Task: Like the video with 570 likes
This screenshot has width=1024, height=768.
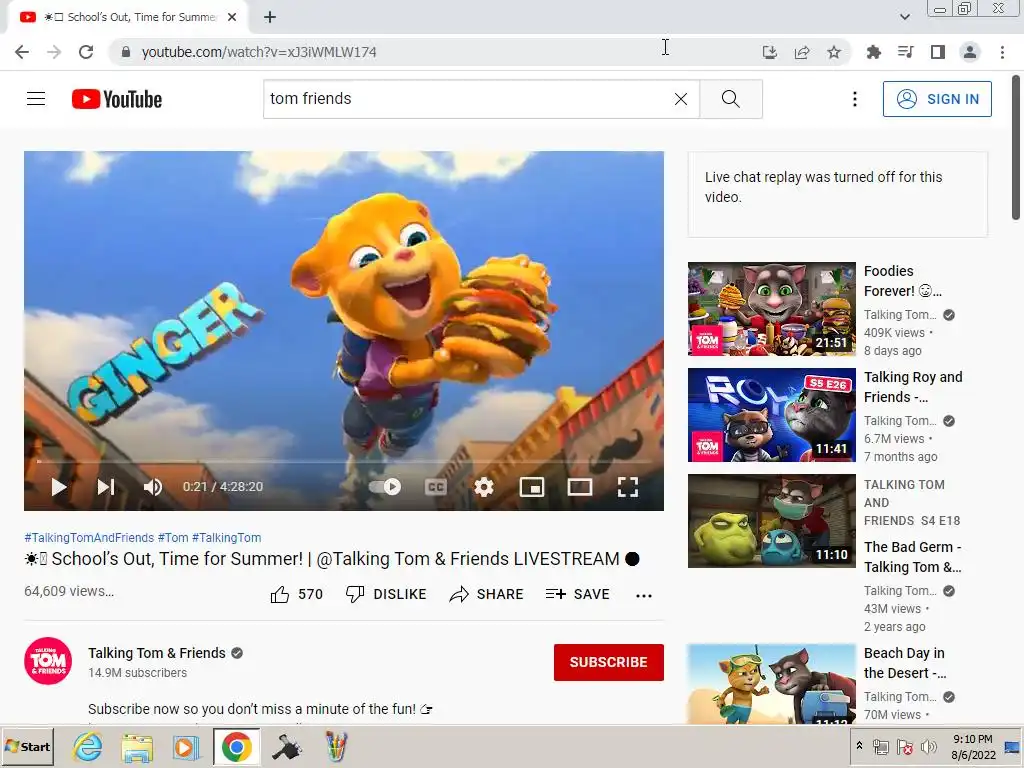Action: coord(296,594)
